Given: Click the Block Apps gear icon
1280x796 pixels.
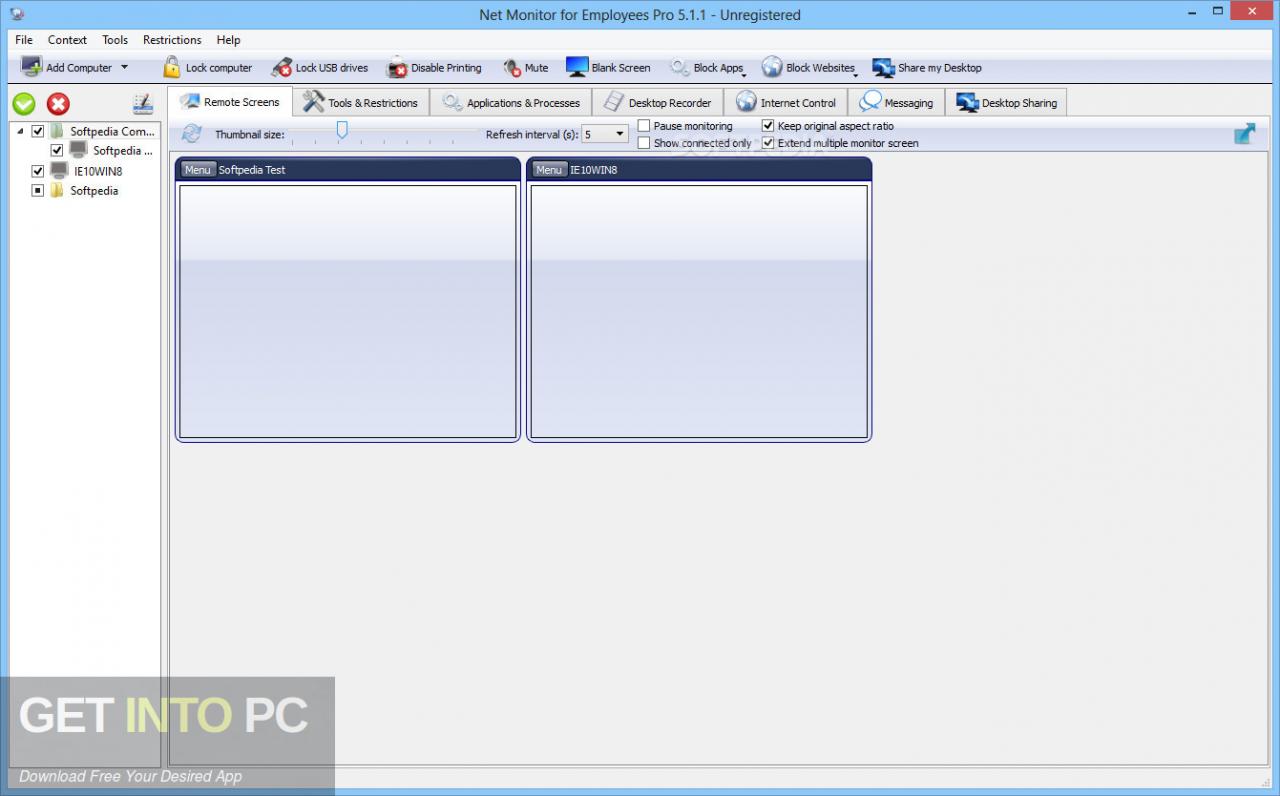Looking at the screenshot, I should (680, 67).
